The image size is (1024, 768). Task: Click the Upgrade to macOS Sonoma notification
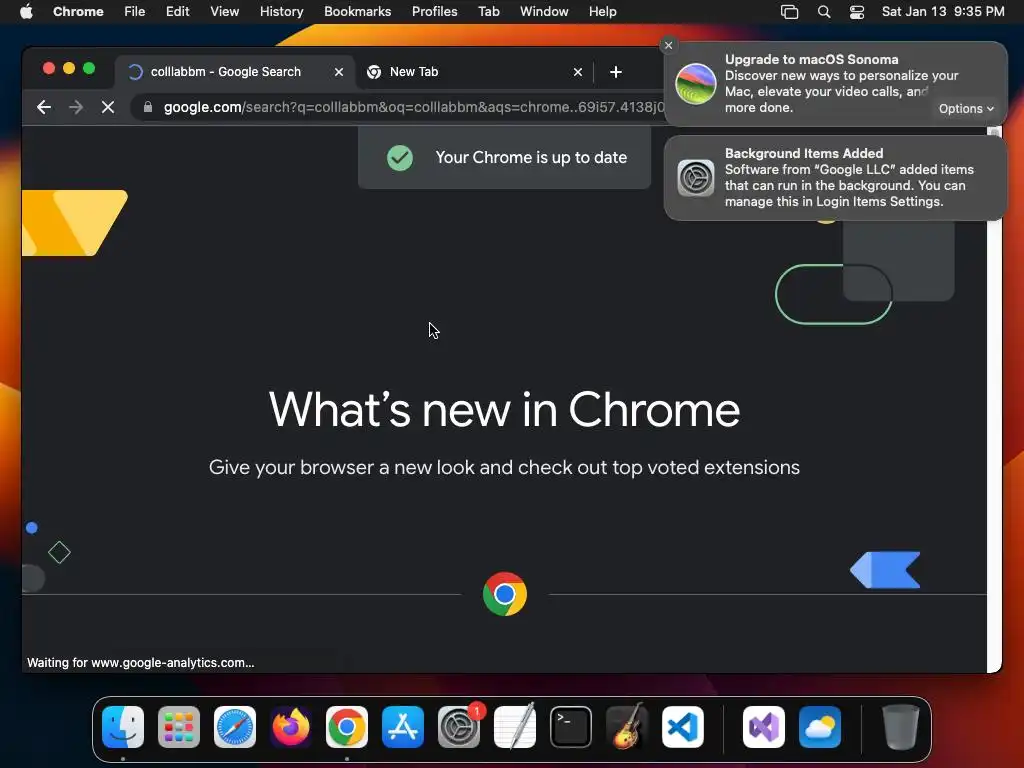pyautogui.click(x=835, y=84)
